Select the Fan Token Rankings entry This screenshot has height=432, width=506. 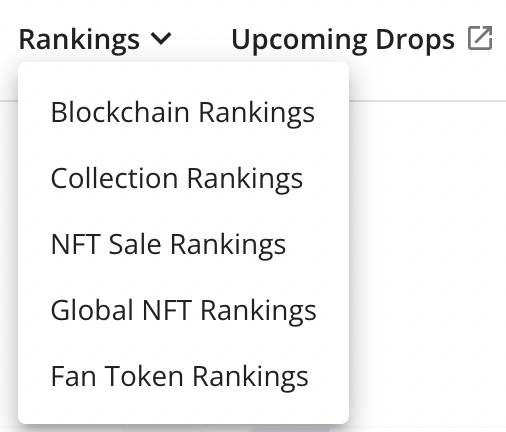179,376
